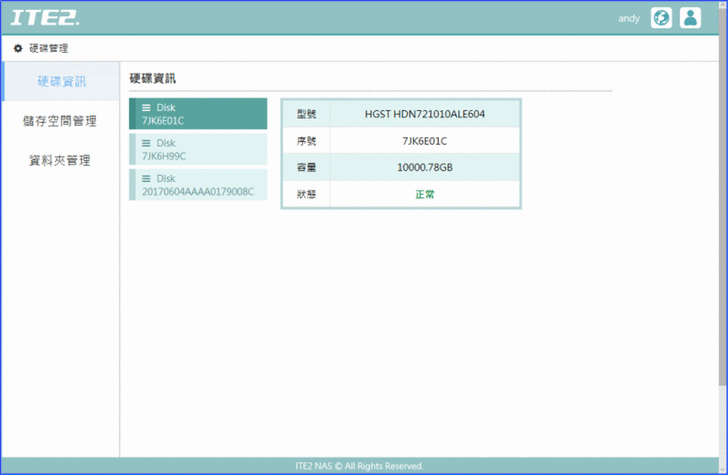This screenshot has height=475, width=728.
Task: Go to the 資料夾管理 sidebar tab
Action: pyautogui.click(x=60, y=160)
